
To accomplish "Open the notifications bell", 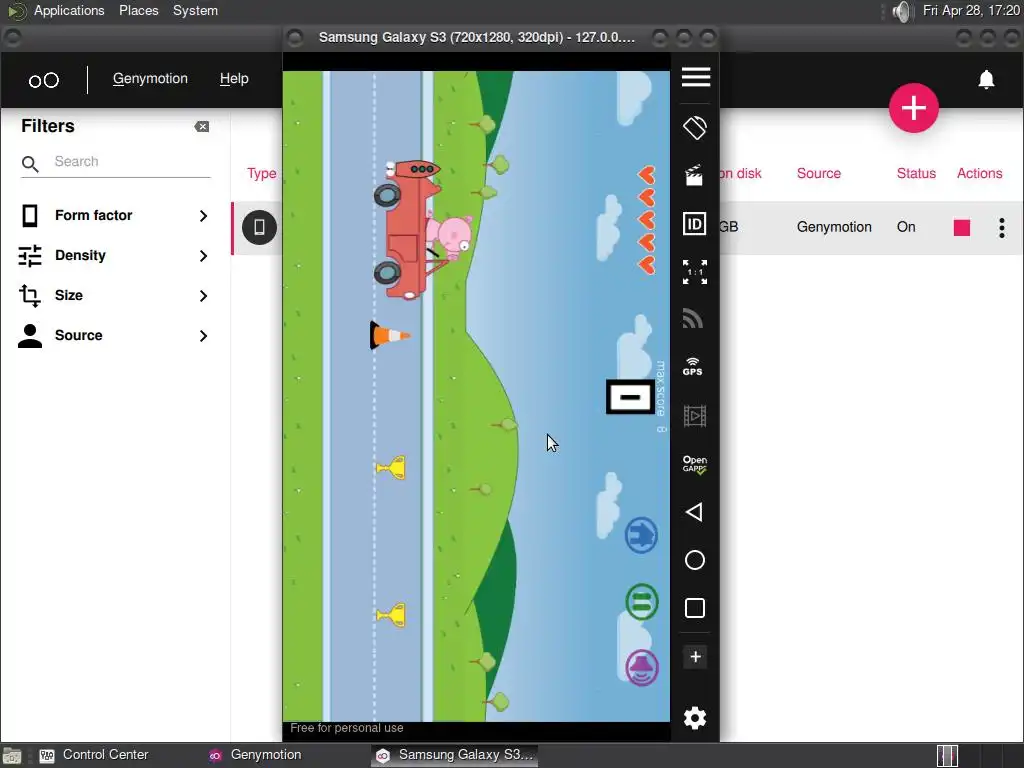I will [986, 79].
